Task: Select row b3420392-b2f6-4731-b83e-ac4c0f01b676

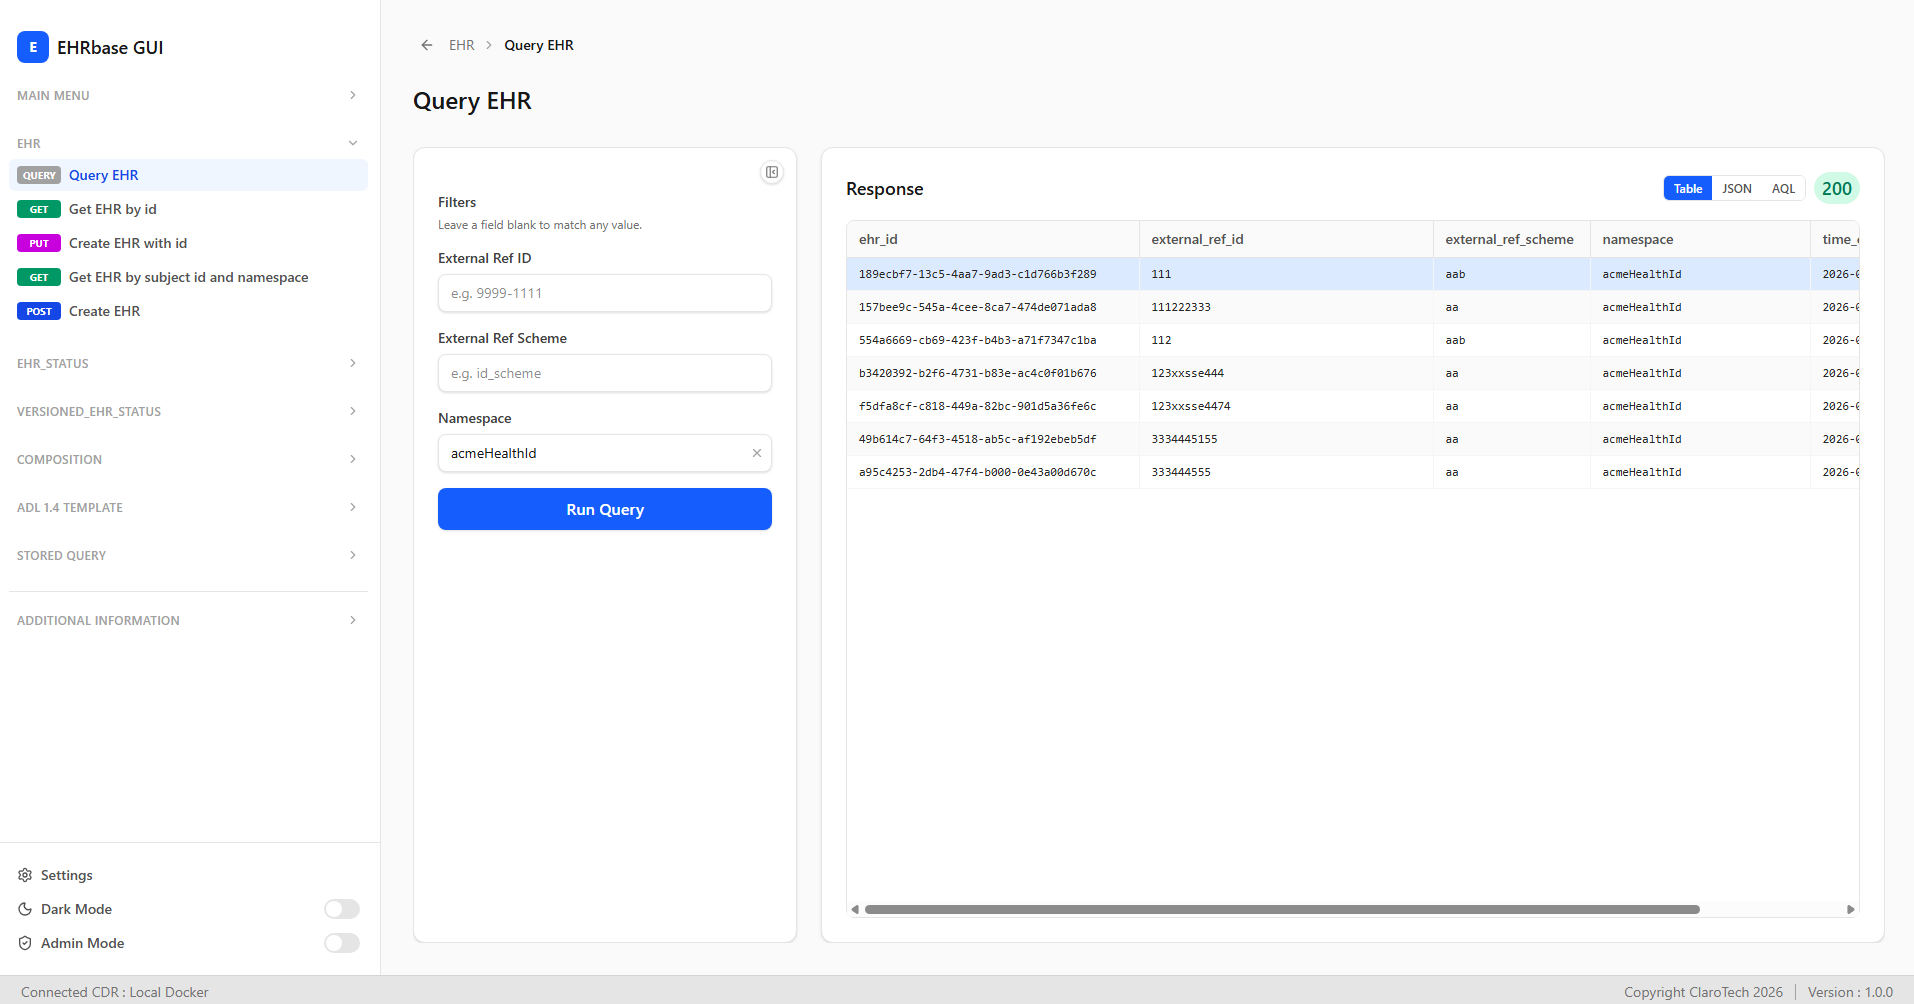Action: pyautogui.click(x=1353, y=373)
